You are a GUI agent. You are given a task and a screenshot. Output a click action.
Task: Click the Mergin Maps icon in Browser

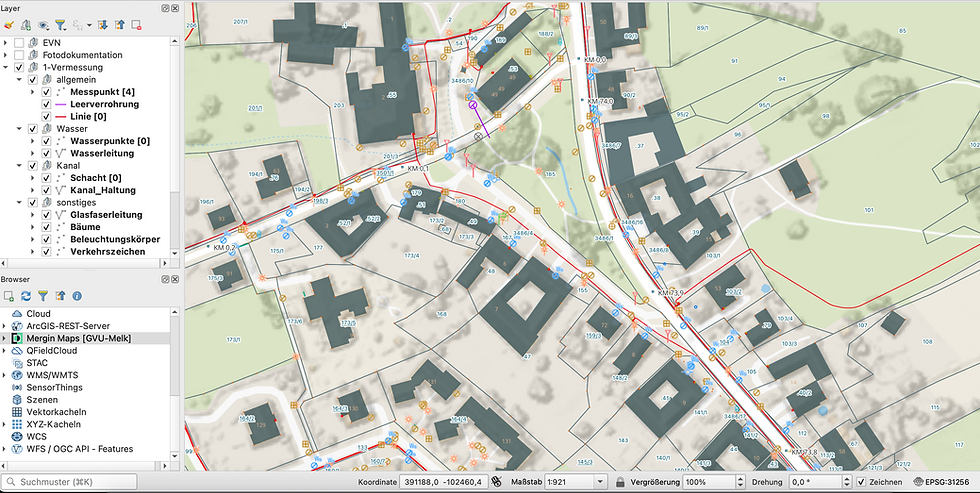coord(16,338)
